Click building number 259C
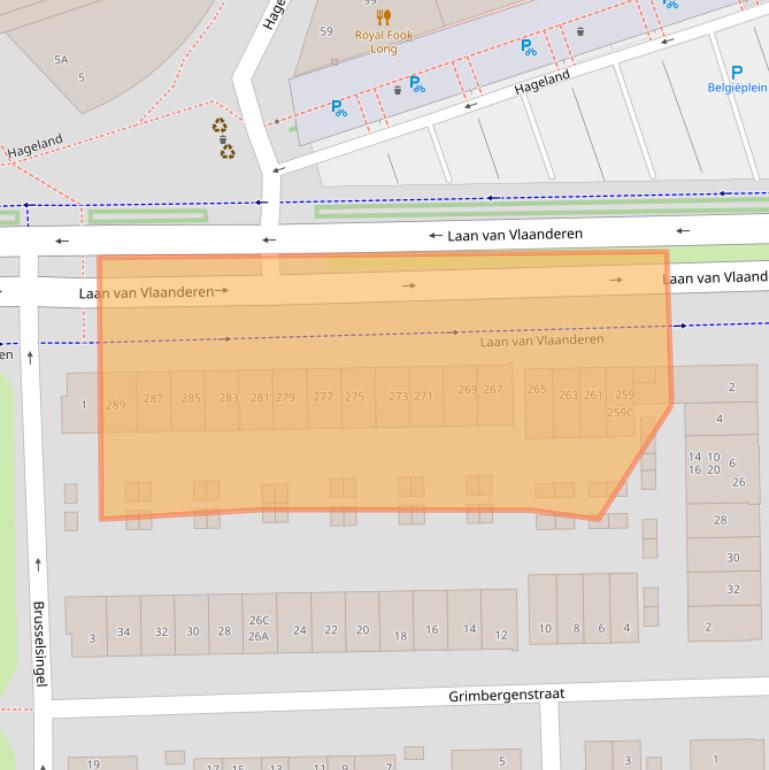This screenshot has height=770, width=769. tap(620, 412)
